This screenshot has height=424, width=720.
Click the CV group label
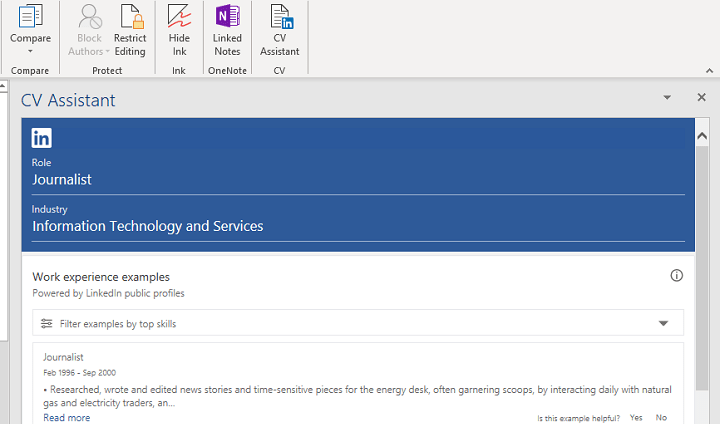280,71
